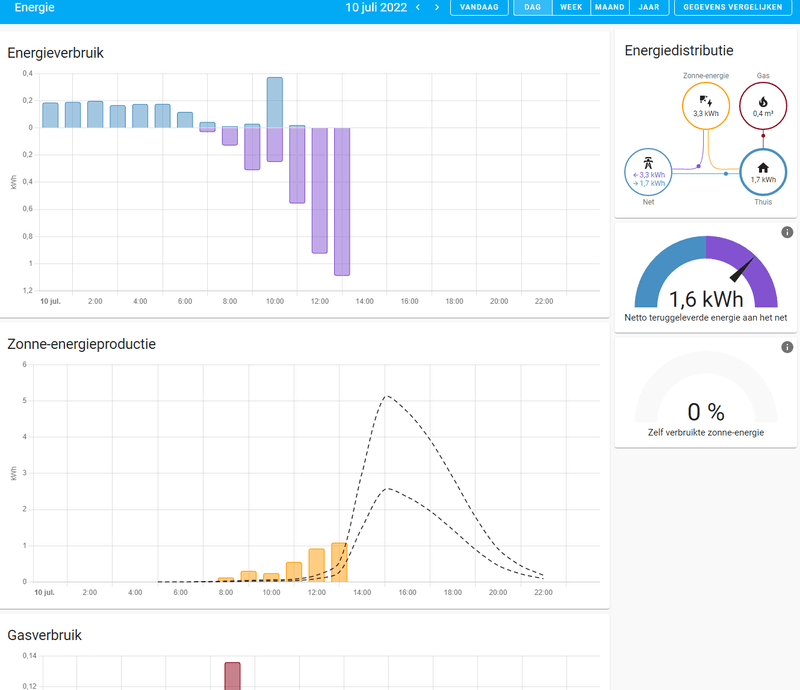The image size is (800, 690).
Task: Click the Energiedistributie heading
Action: click(679, 51)
